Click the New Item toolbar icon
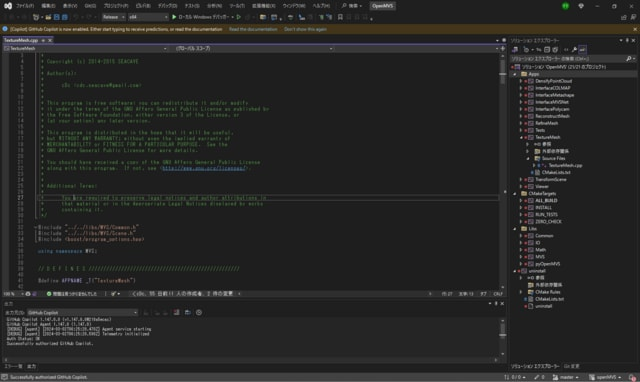 pyautogui.click(x=36, y=17)
